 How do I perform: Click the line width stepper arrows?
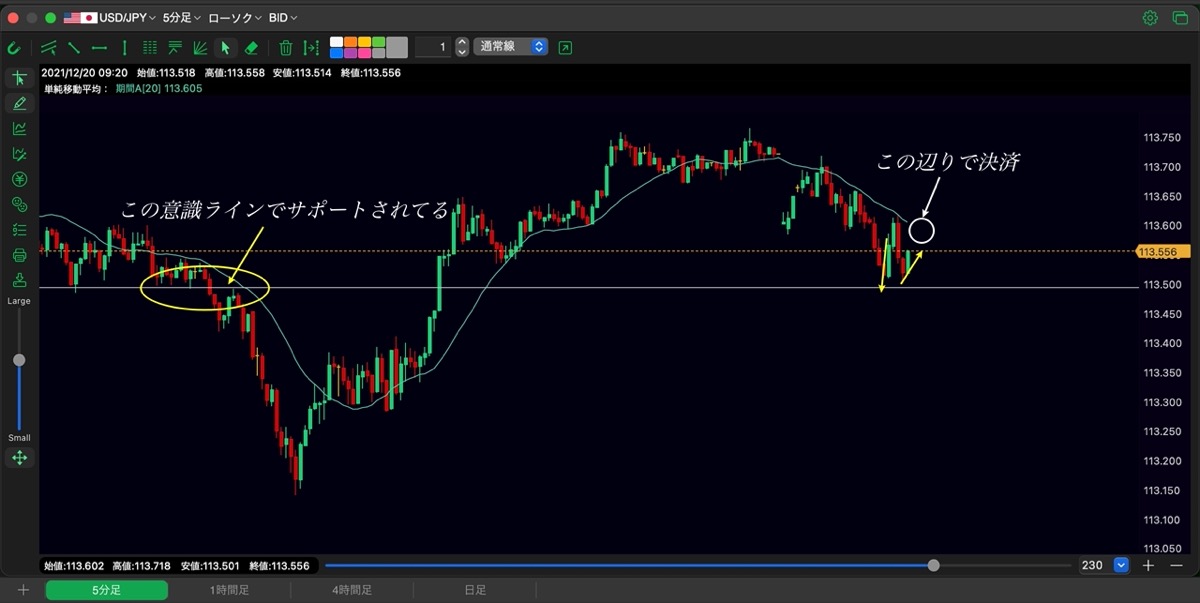click(x=461, y=47)
